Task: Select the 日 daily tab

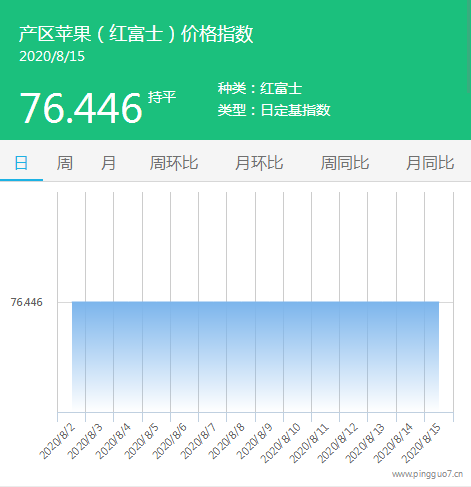Action: click(21, 163)
